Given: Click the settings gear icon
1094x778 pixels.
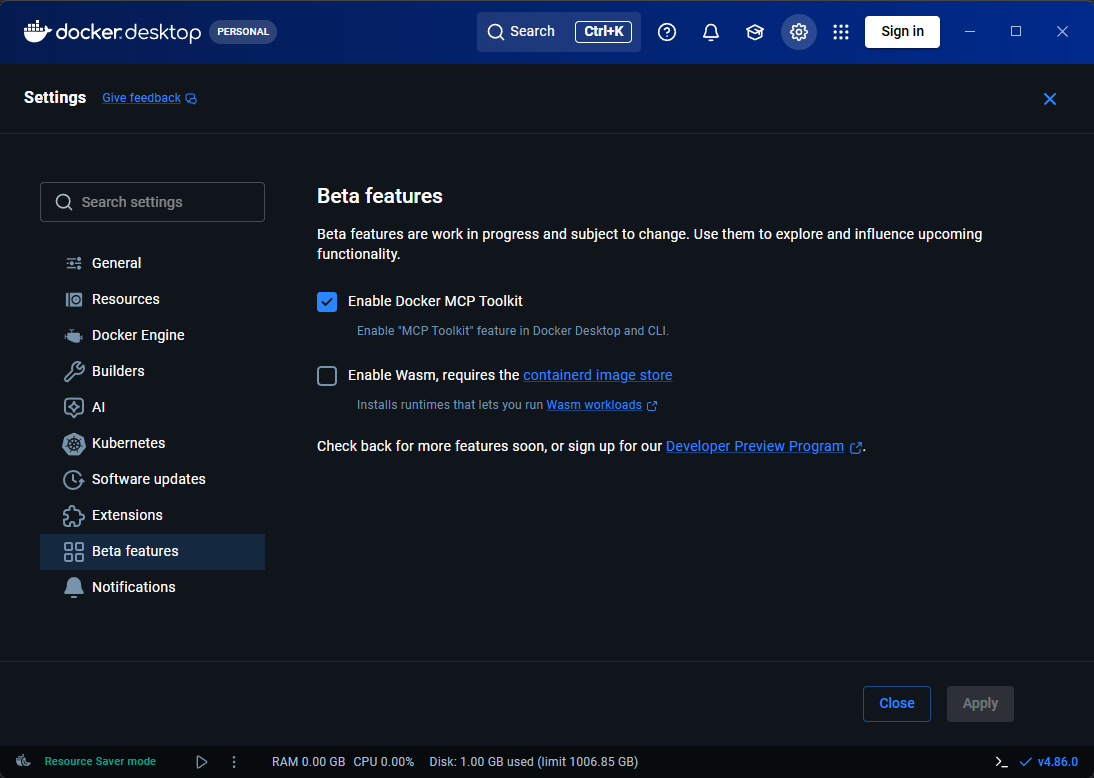Looking at the screenshot, I should 799,32.
